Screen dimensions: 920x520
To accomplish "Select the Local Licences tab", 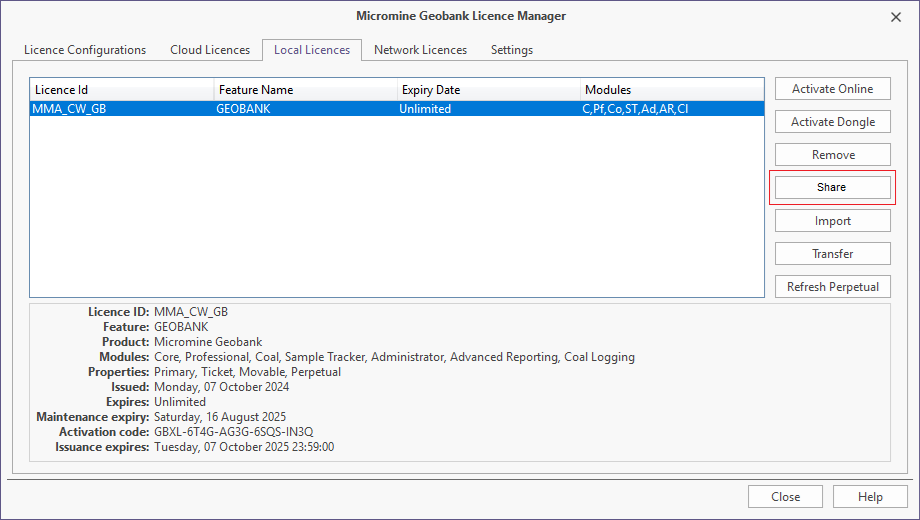I will click(x=312, y=50).
